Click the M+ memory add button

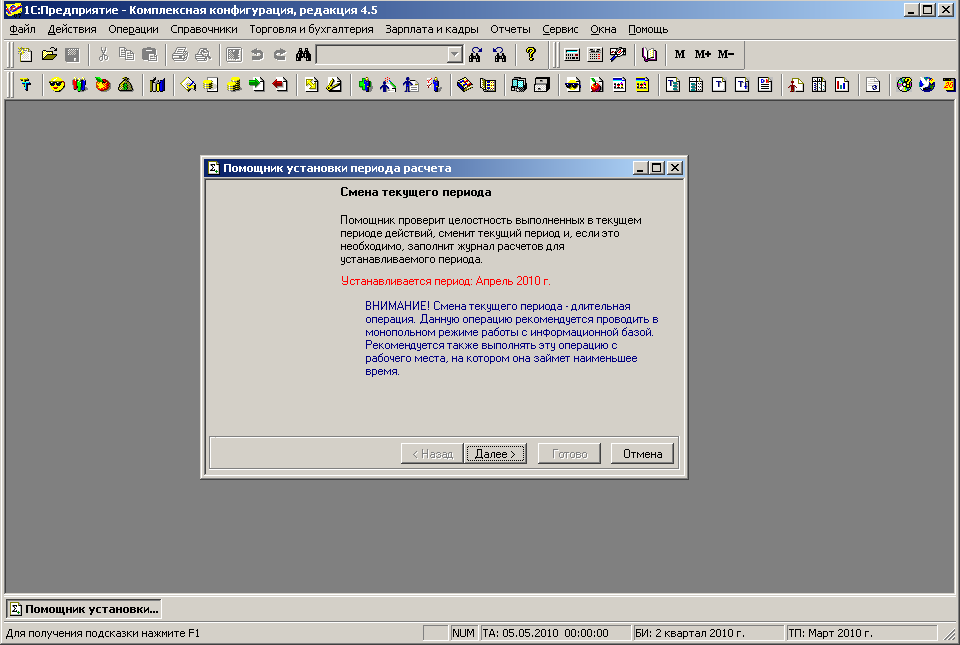[x=703, y=54]
